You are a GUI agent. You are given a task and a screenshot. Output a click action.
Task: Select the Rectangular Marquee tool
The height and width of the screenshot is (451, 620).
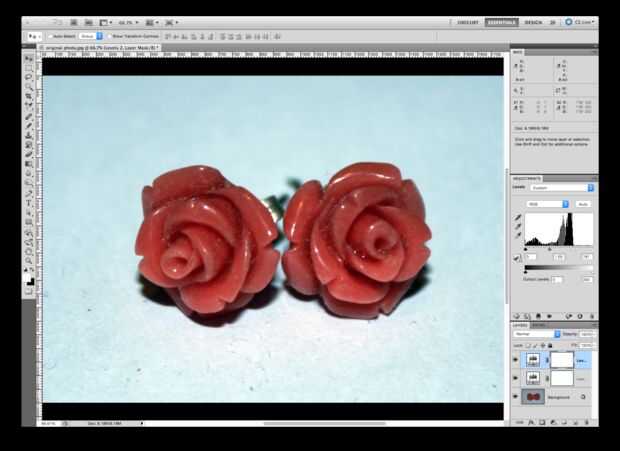(29, 68)
